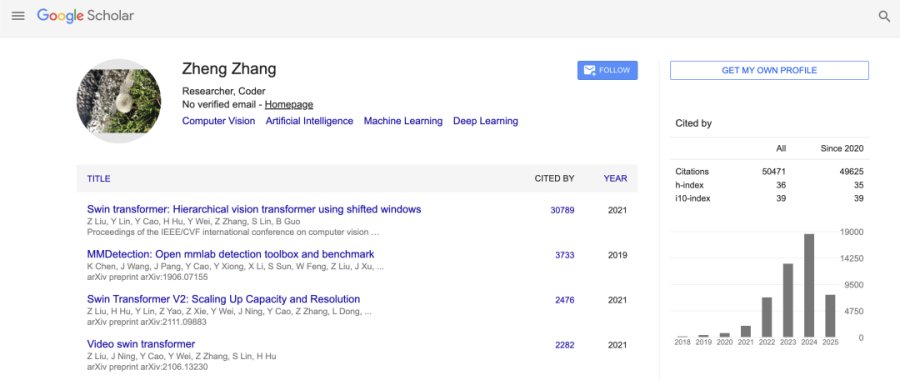Click the Since 2020 column heading
This screenshot has width=900, height=380.
point(842,149)
